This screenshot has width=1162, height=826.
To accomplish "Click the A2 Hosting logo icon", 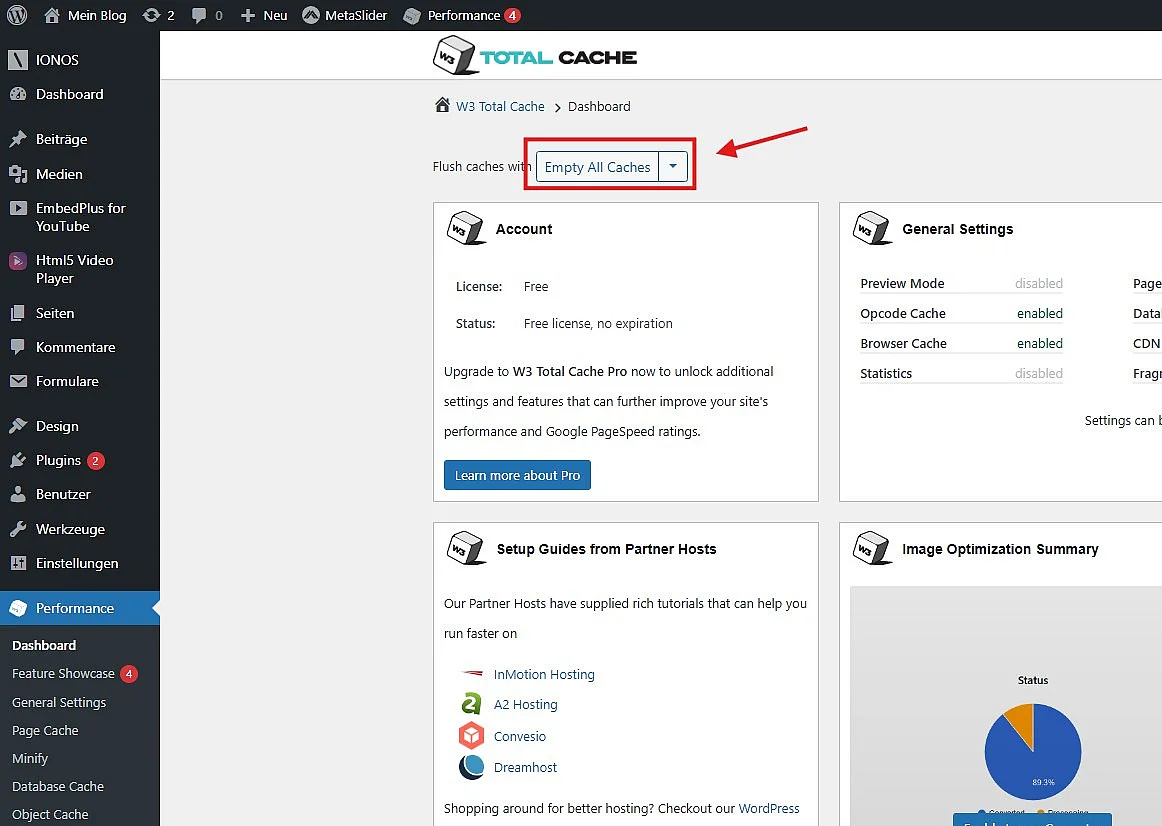I will click(471, 704).
